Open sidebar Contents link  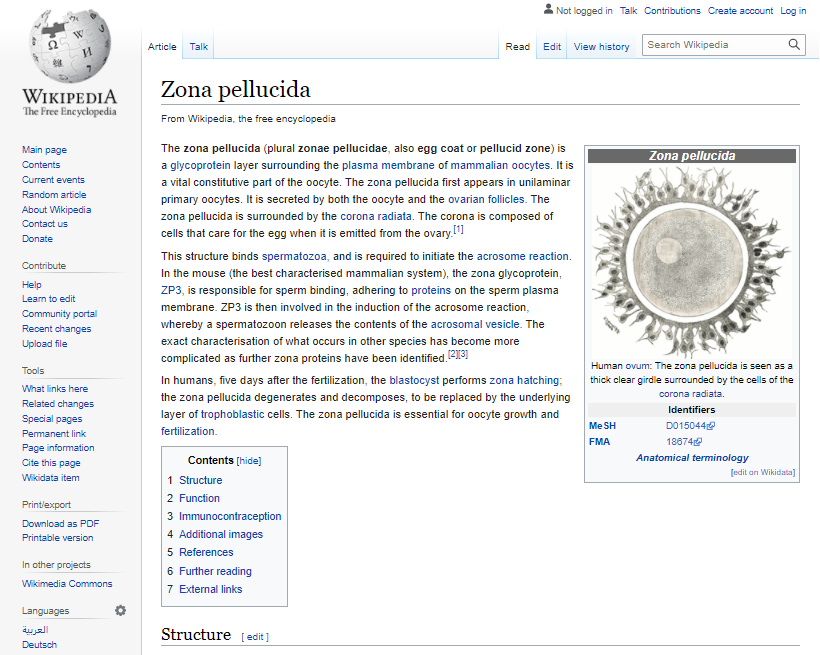pyautogui.click(x=41, y=165)
